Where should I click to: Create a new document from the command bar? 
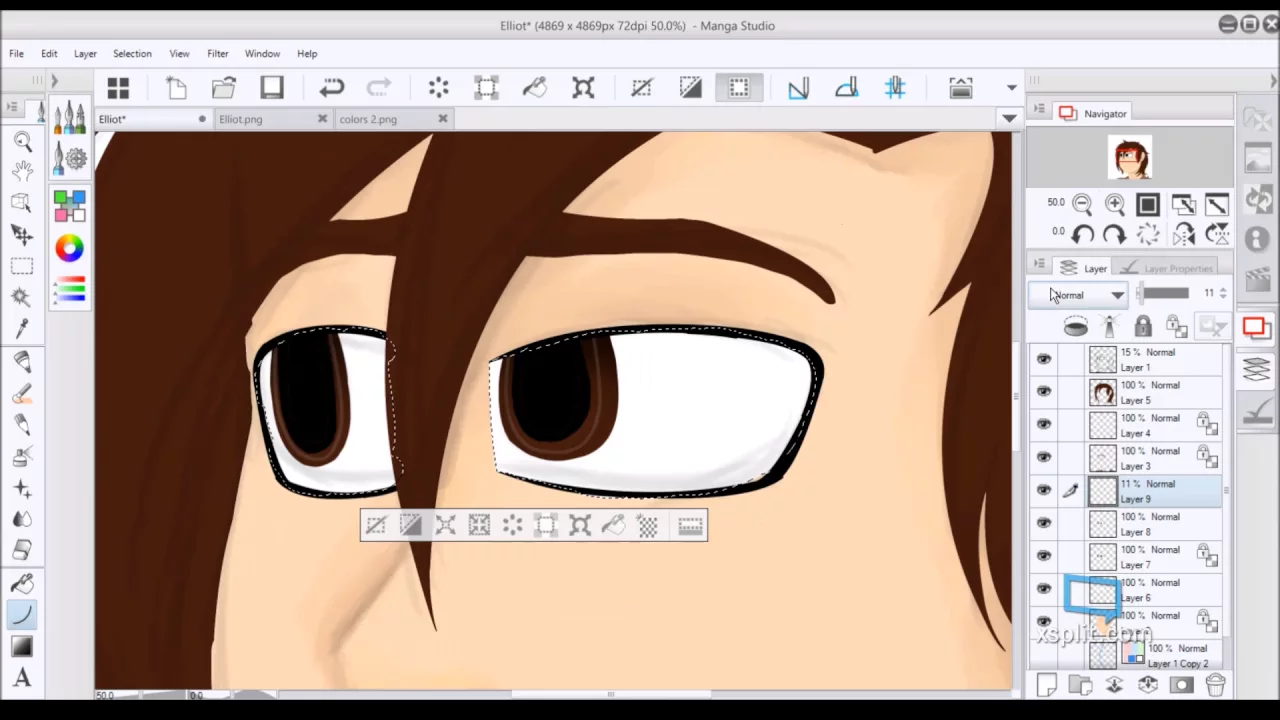pos(176,88)
